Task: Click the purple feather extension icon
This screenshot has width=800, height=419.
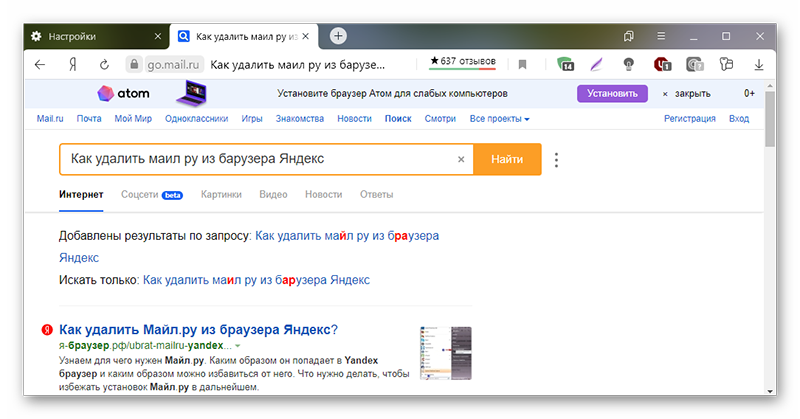Action: pos(596,64)
